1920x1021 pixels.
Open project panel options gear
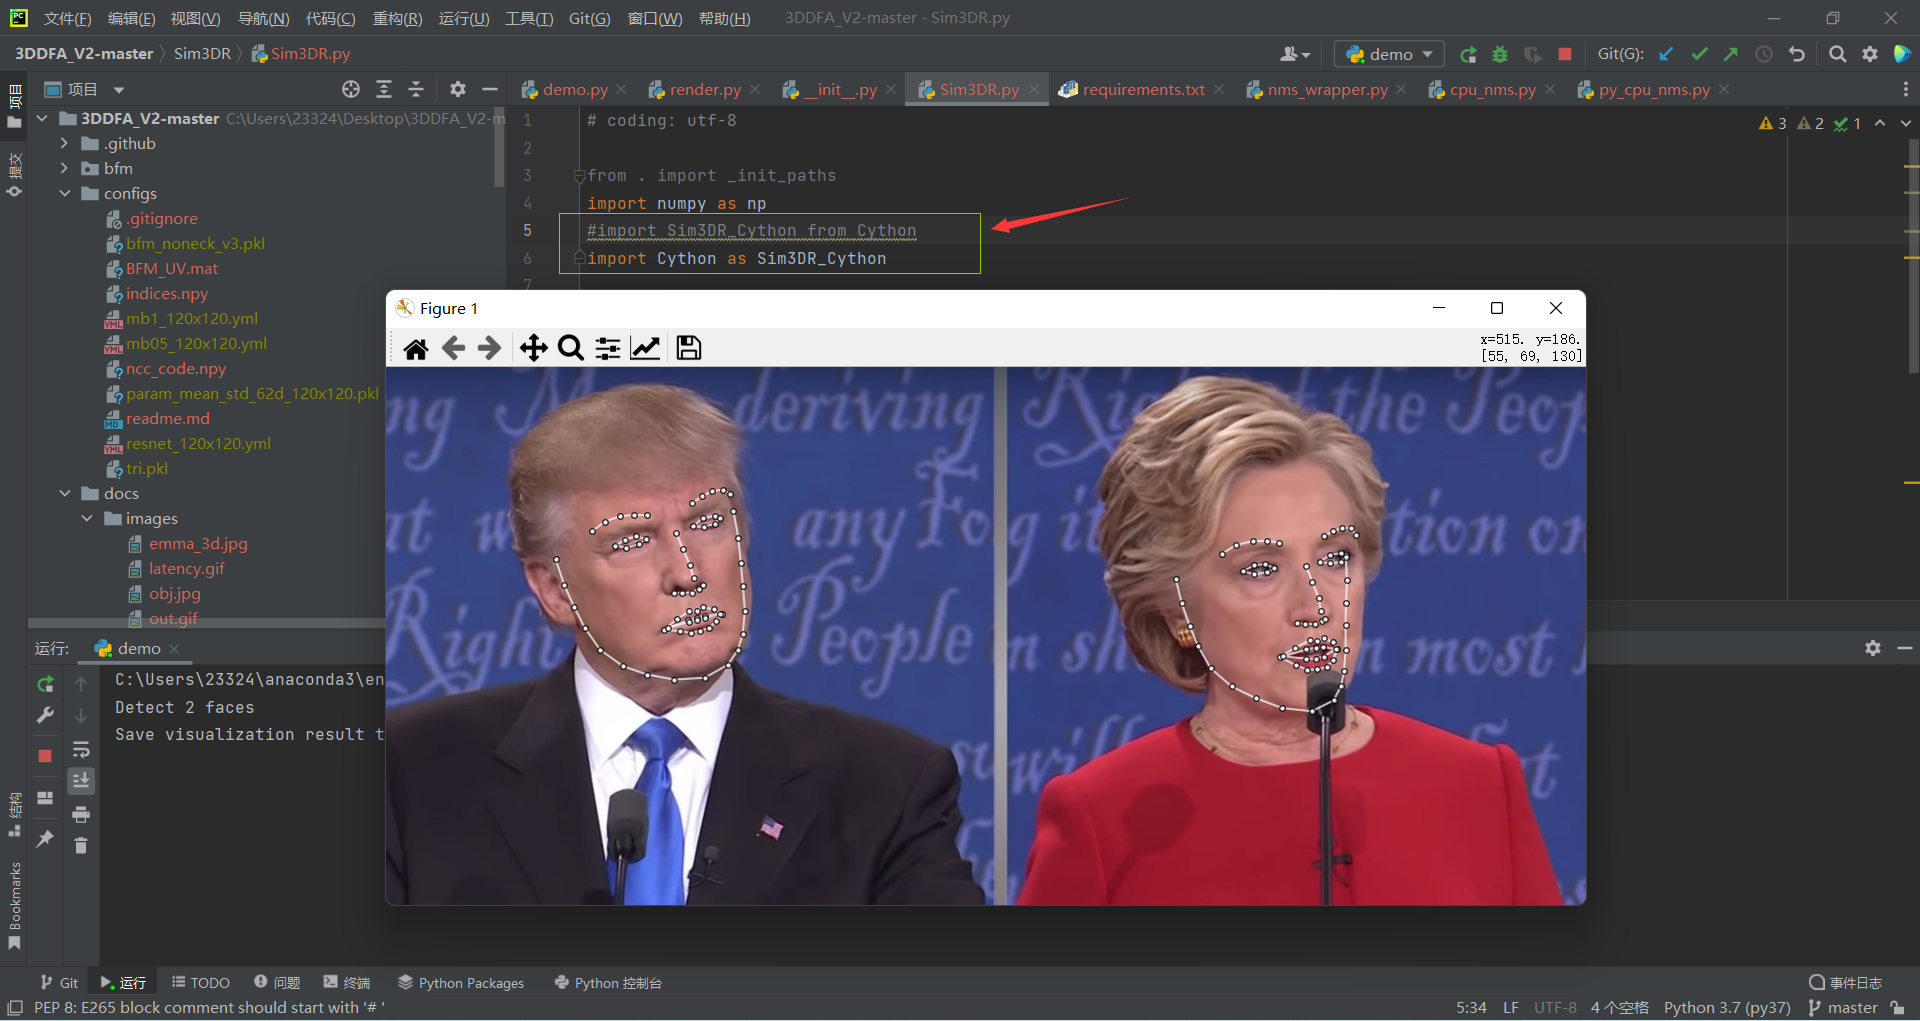pyautogui.click(x=458, y=89)
